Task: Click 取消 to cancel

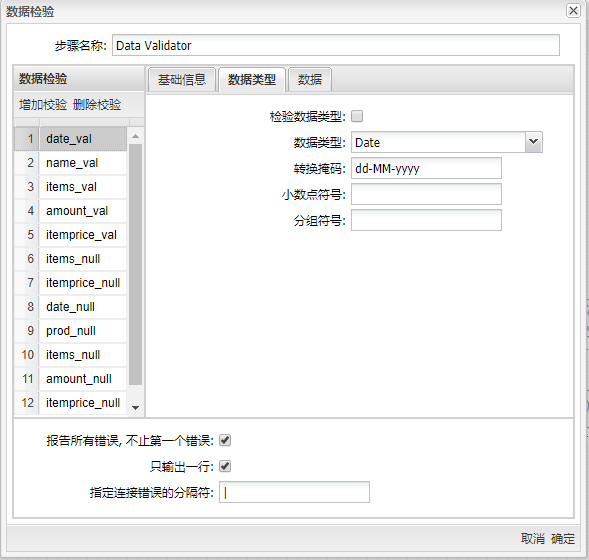Action: [533, 539]
